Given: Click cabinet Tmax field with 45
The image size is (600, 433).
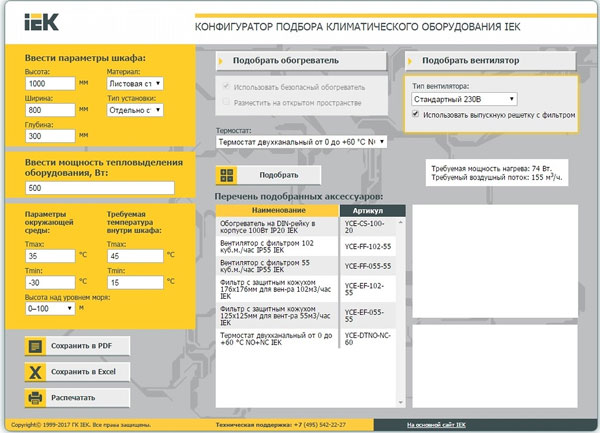Looking at the screenshot, I should tap(135, 256).
